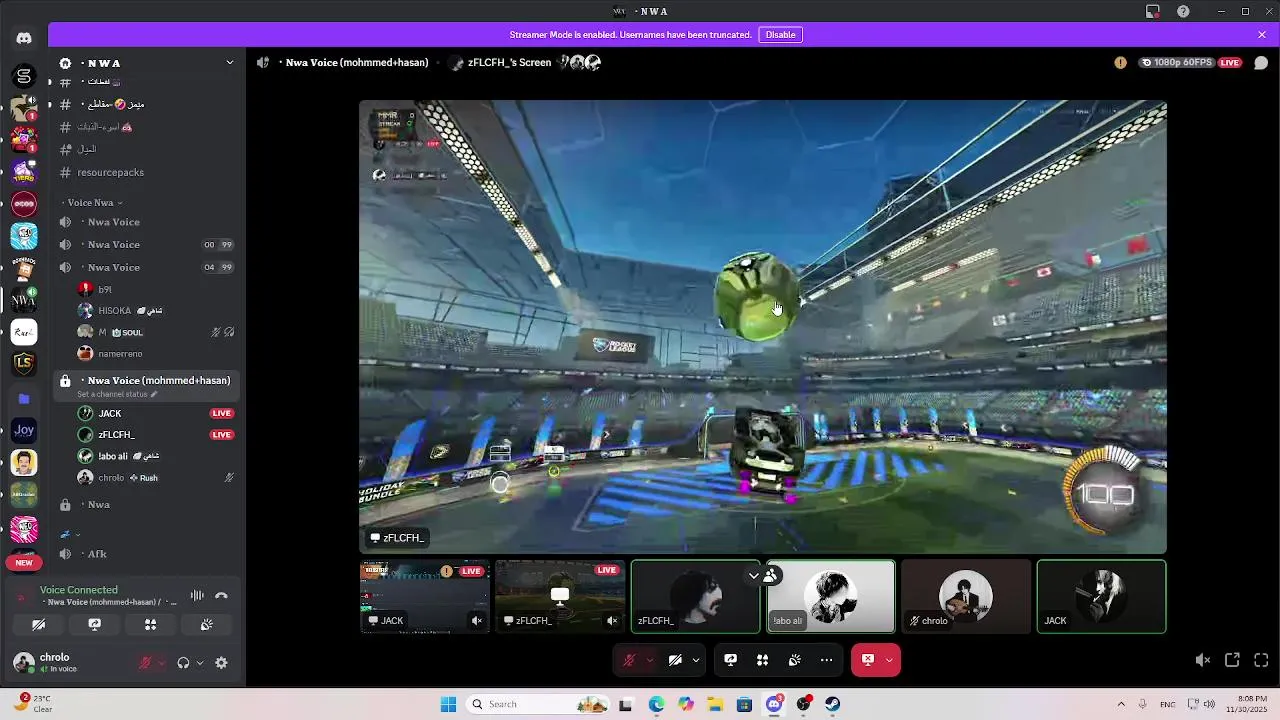
Task: Collapse Voice Nwa category
Action: click(x=92, y=203)
